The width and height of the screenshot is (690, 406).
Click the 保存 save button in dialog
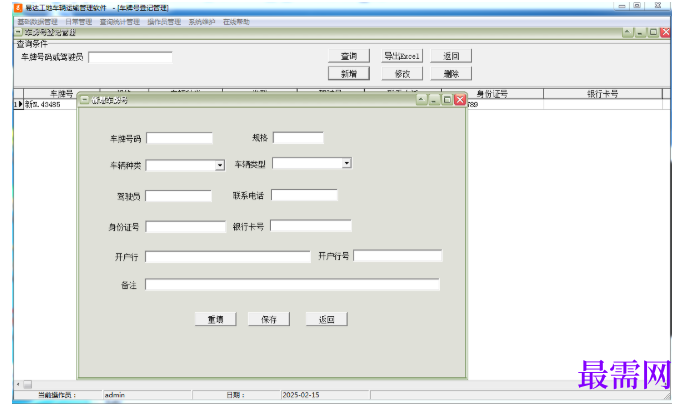click(x=268, y=319)
